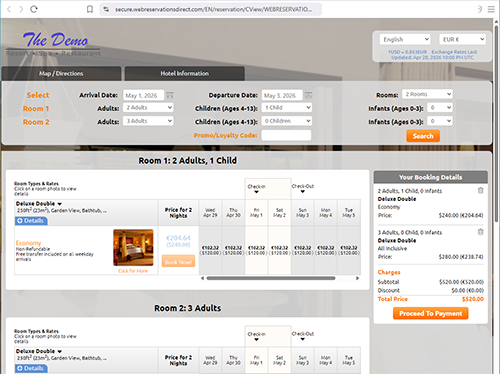Remove the All Inclusive booking via trash icon
This screenshot has width=500, height=374.
click(x=480, y=232)
